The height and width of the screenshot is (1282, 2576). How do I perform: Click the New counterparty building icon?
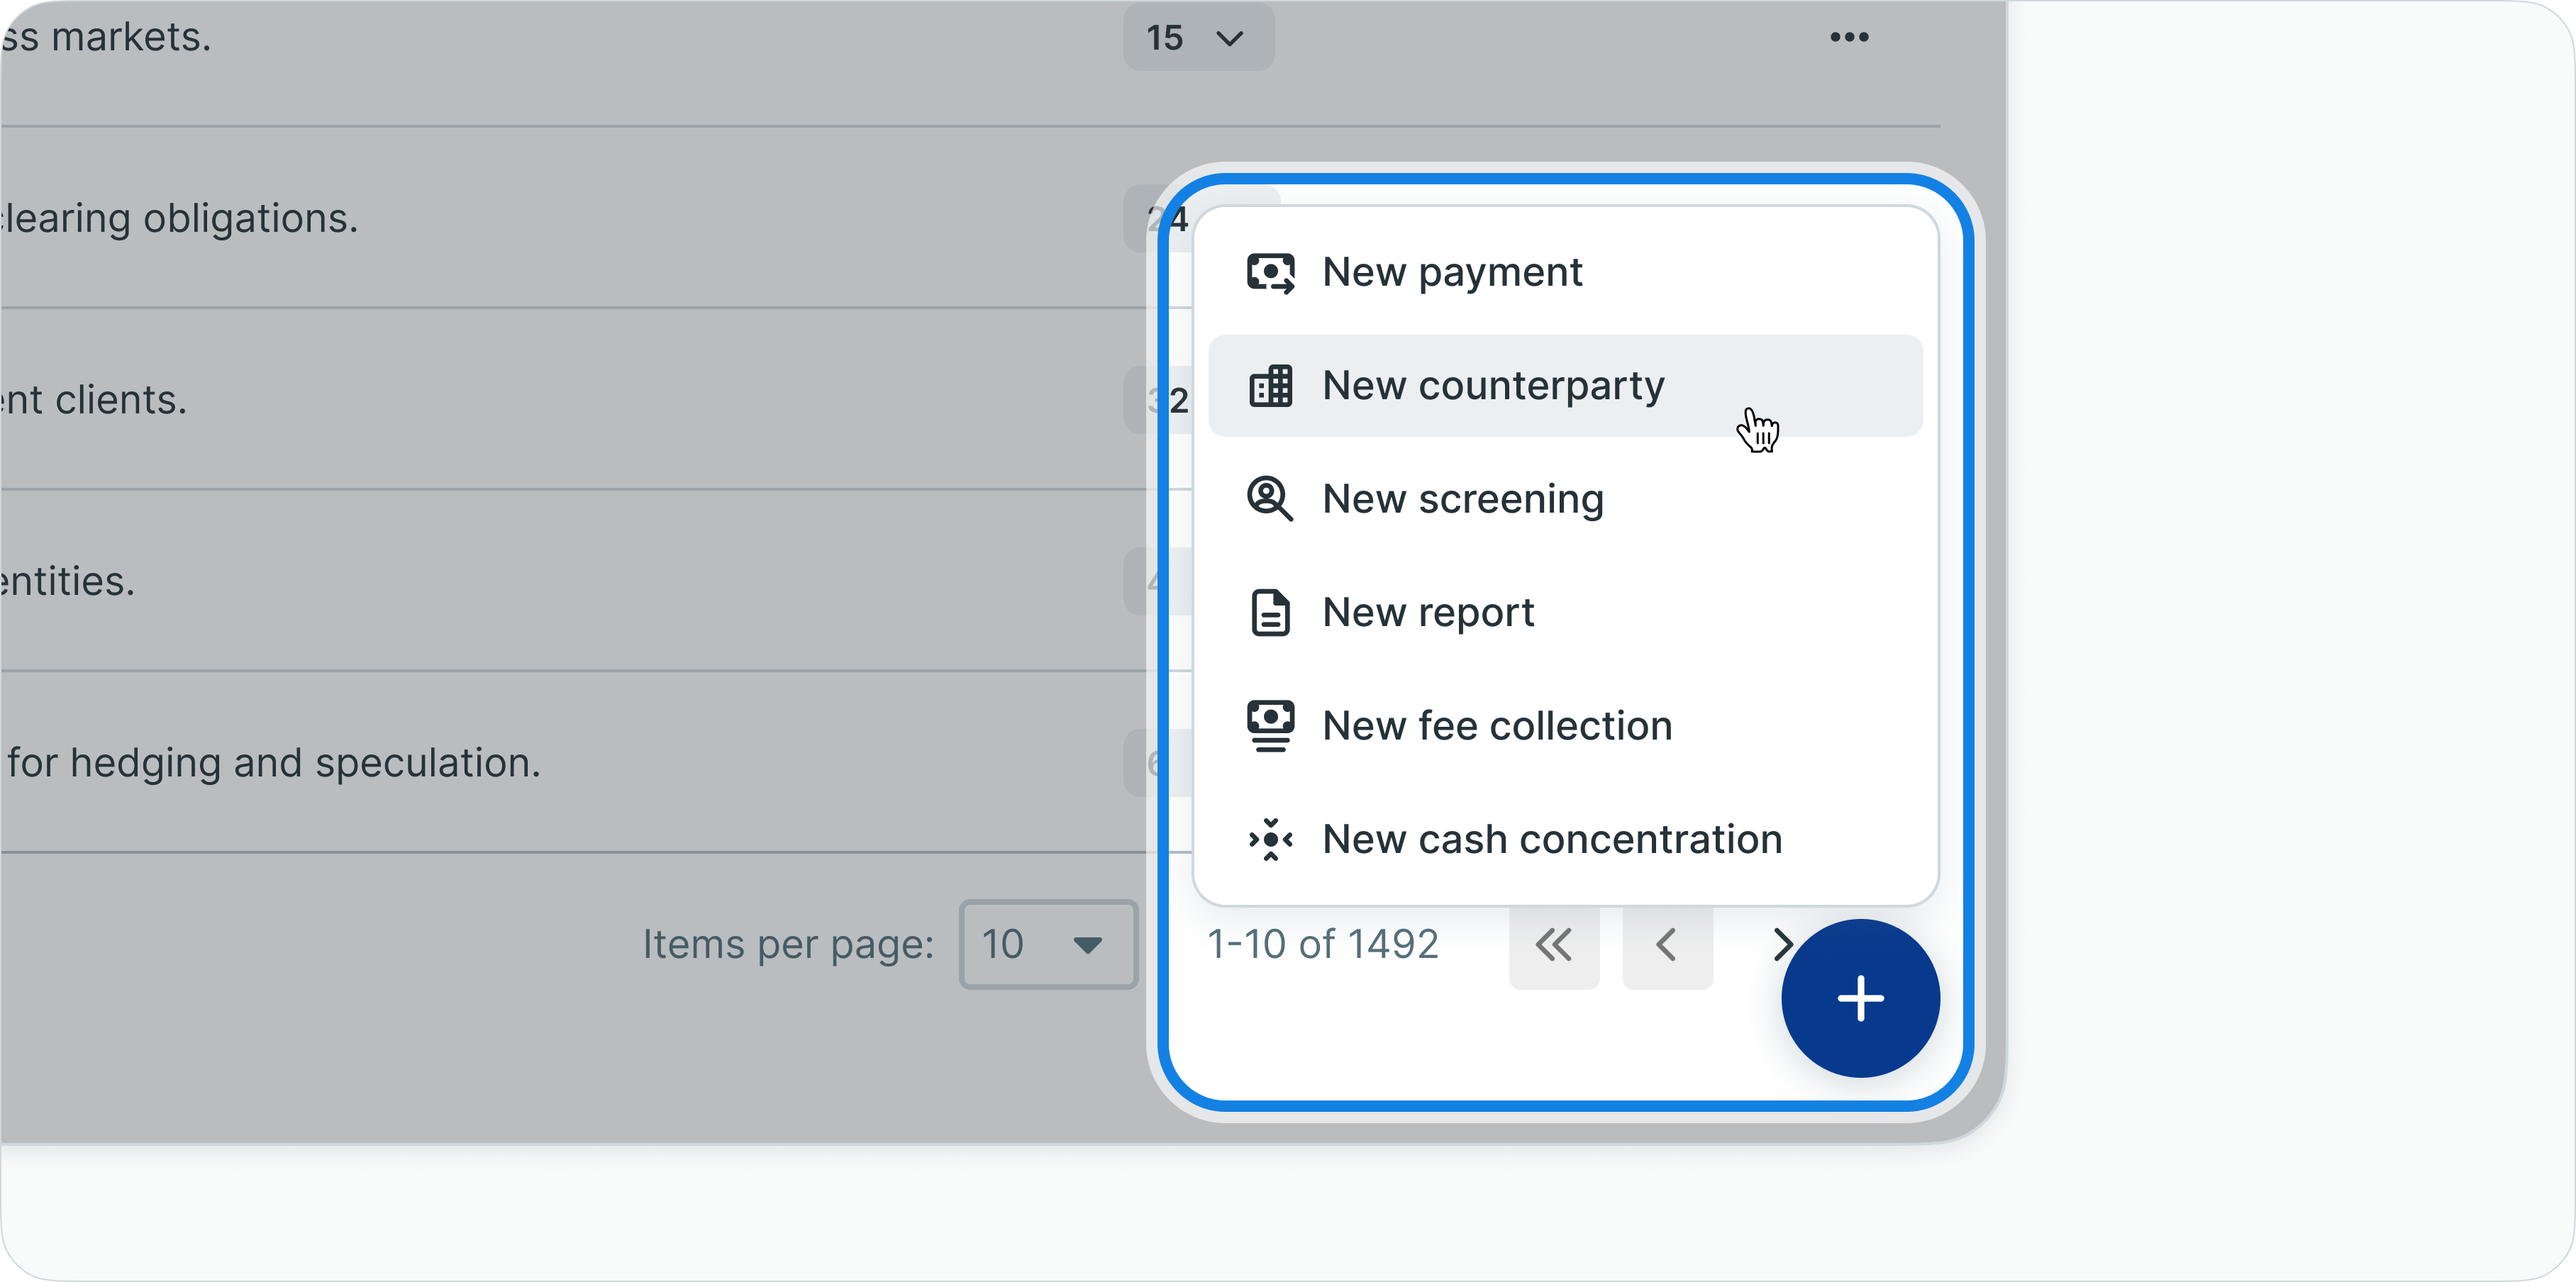coord(1270,386)
